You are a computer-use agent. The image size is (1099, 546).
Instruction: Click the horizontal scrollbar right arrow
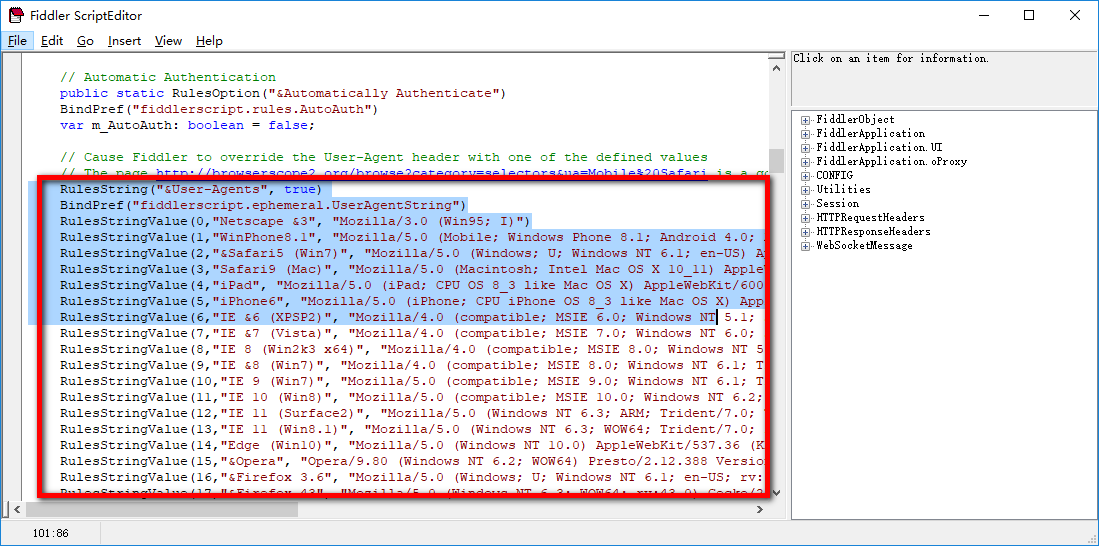(x=760, y=510)
